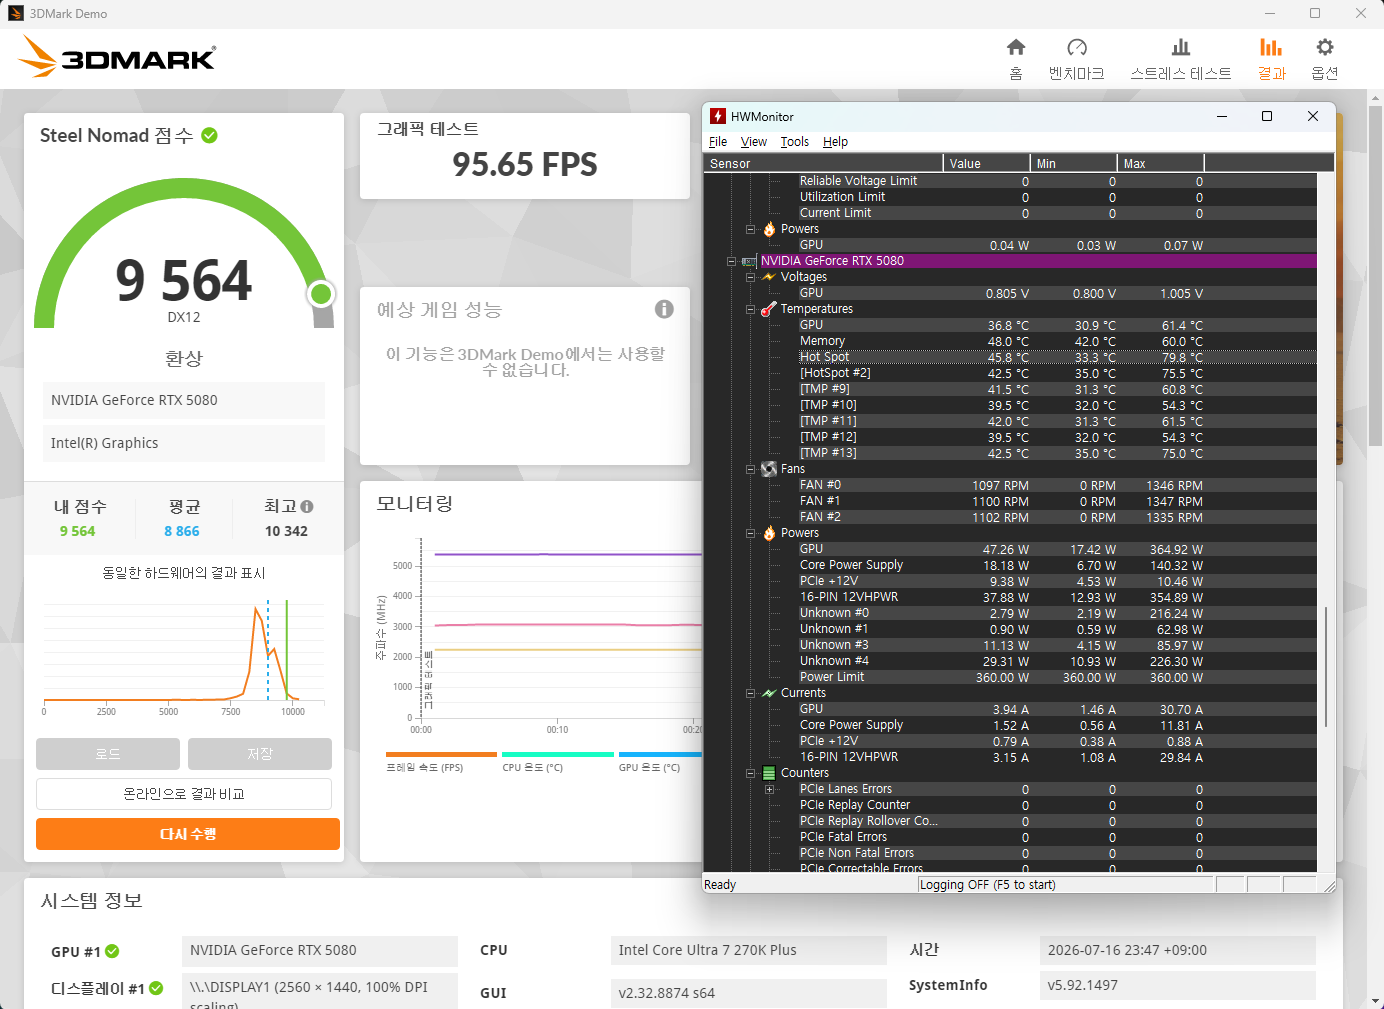The width and height of the screenshot is (1384, 1009).
Task: Switch to the 스트레스 테스트 tab
Action: (1181, 59)
